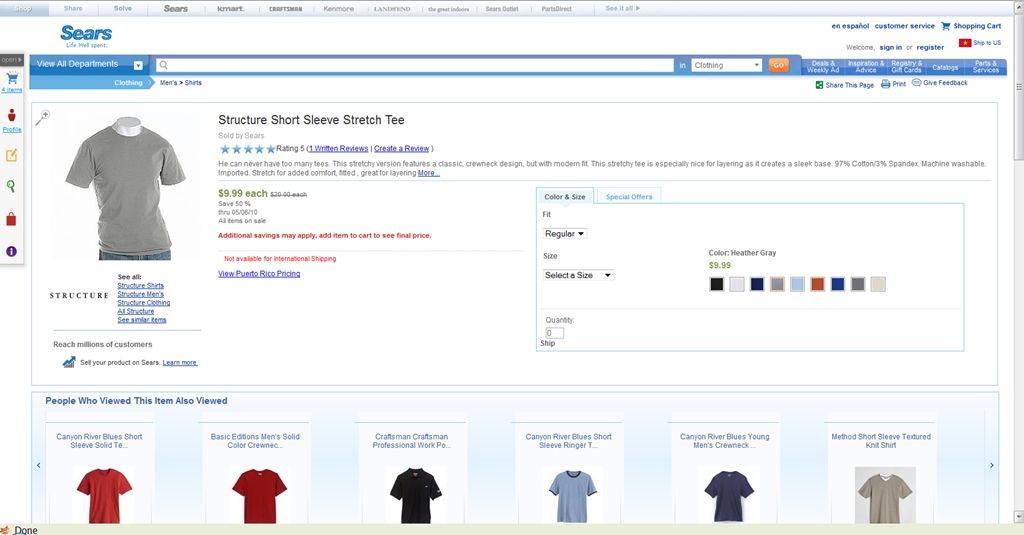
Task: Open the Inspiration & Advice menu
Action: coord(865,67)
